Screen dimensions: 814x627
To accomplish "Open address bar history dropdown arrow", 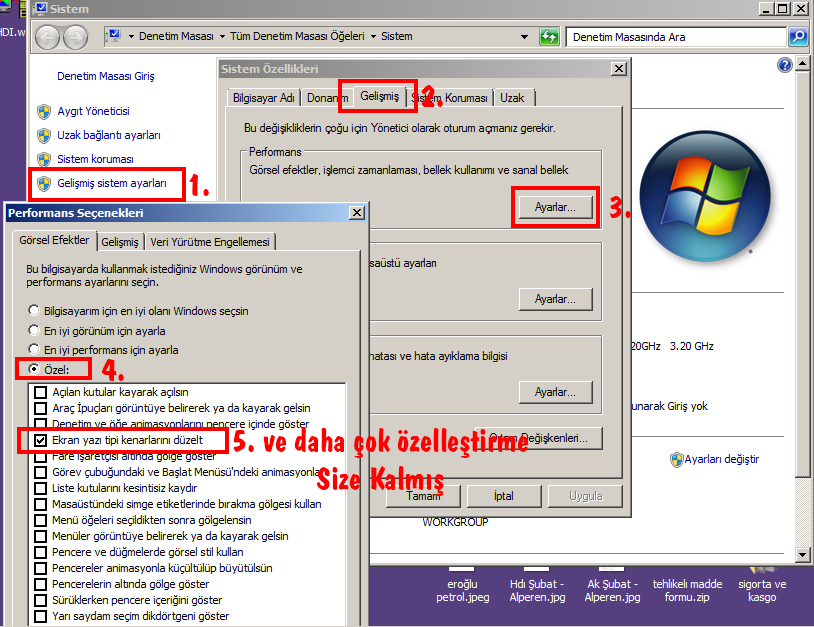I will click(x=524, y=37).
